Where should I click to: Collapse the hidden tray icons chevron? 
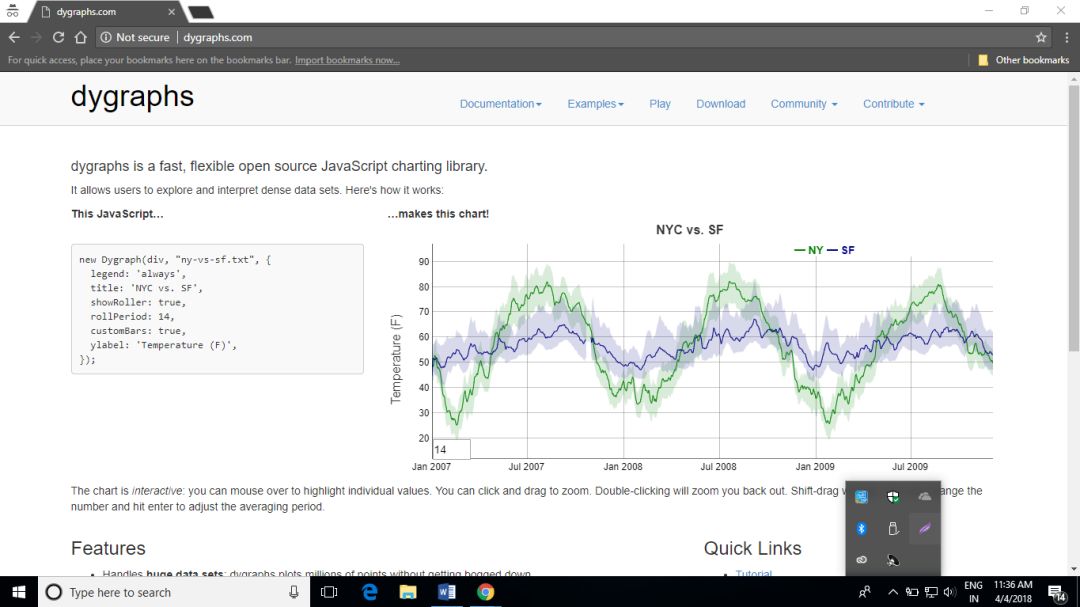893,592
